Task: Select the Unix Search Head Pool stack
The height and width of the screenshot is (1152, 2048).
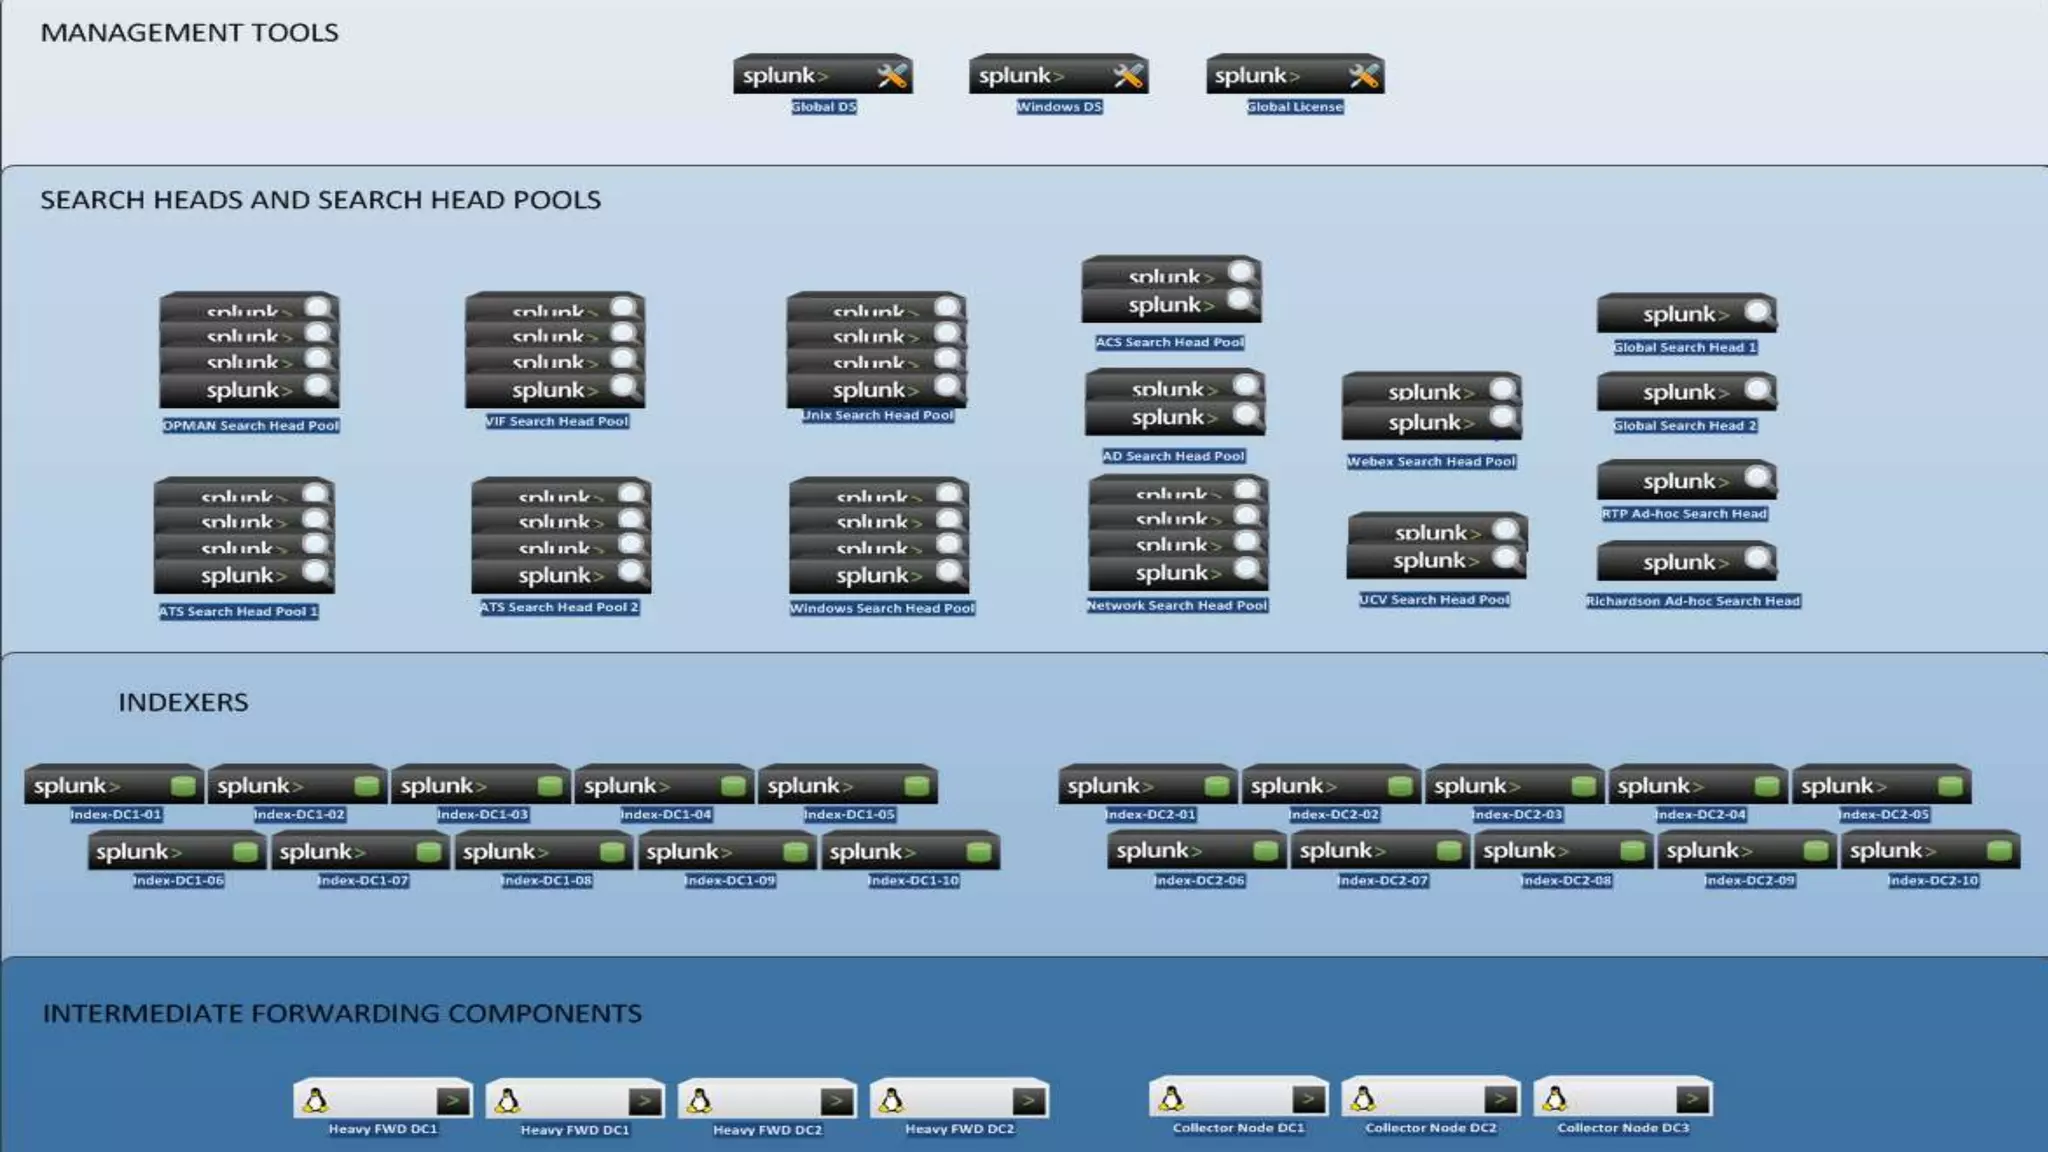Action: (876, 350)
